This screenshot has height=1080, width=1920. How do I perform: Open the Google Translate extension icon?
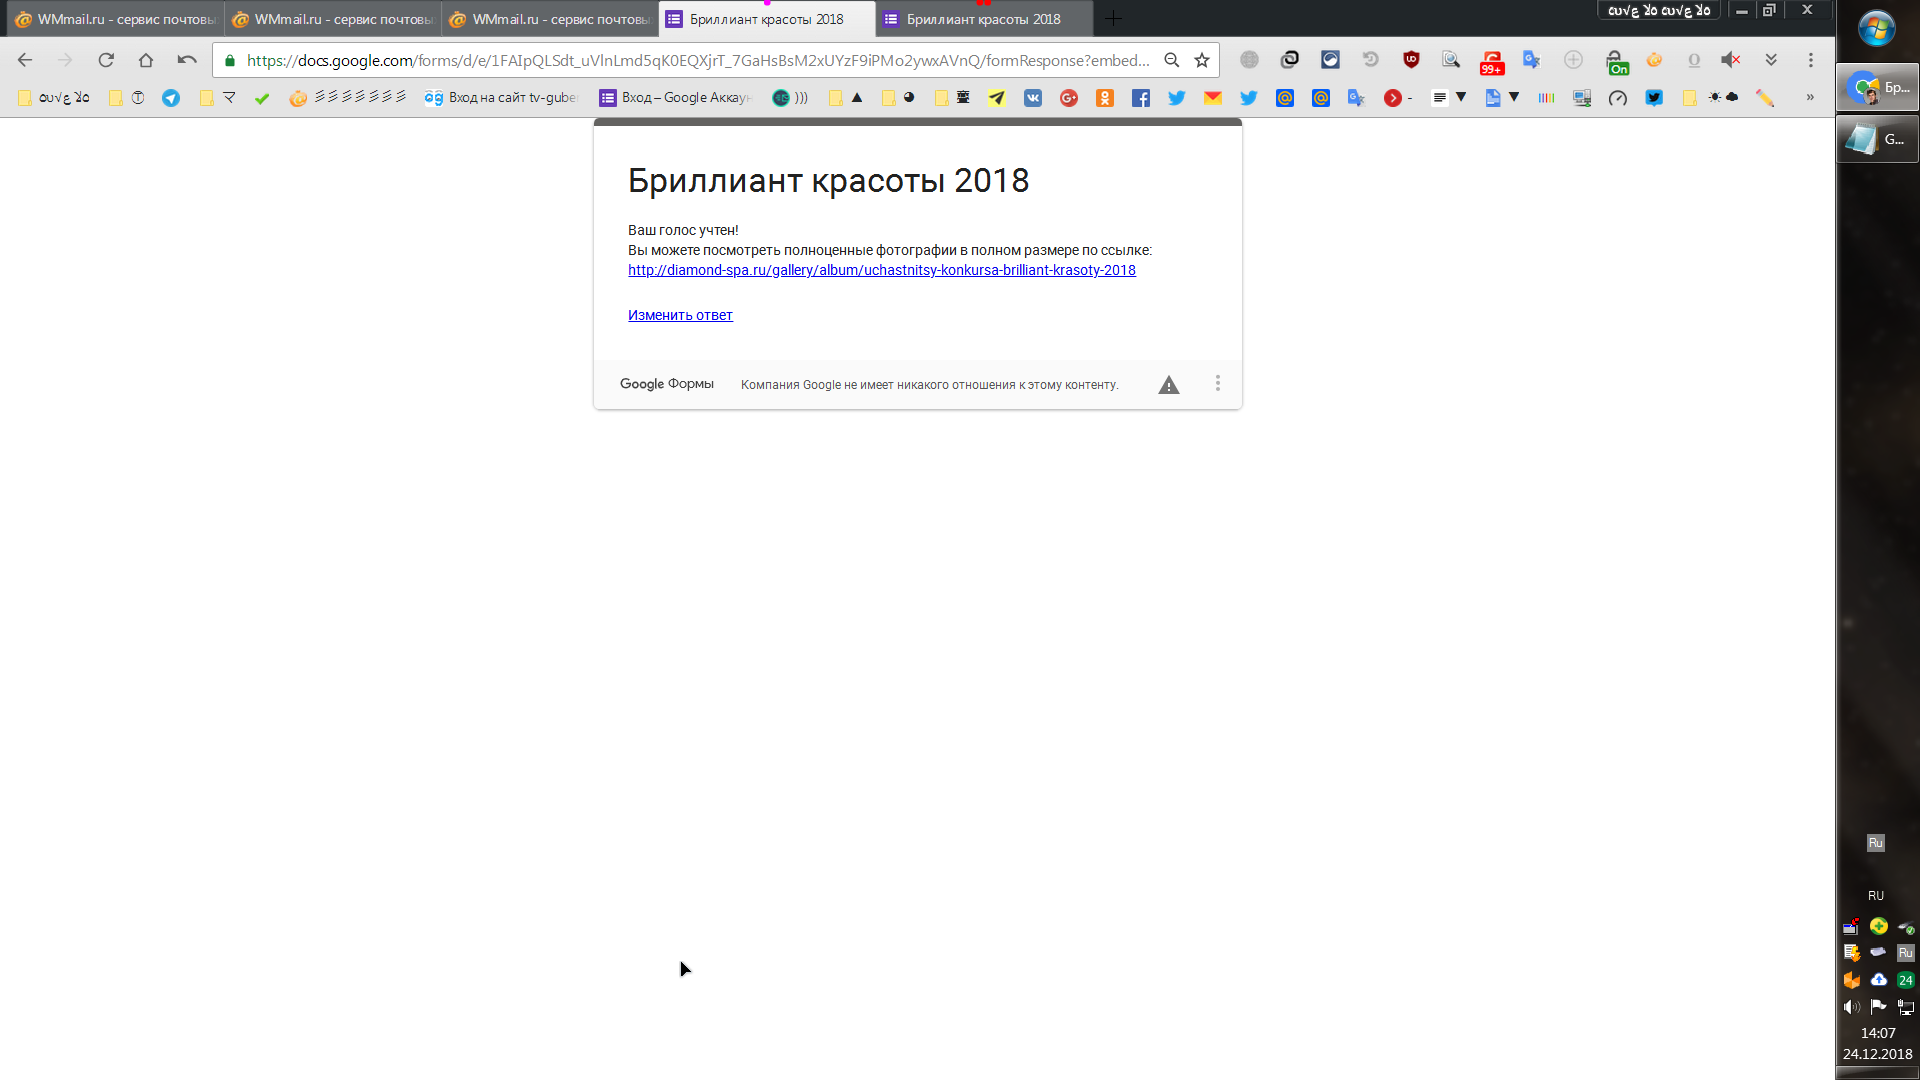tap(1531, 60)
